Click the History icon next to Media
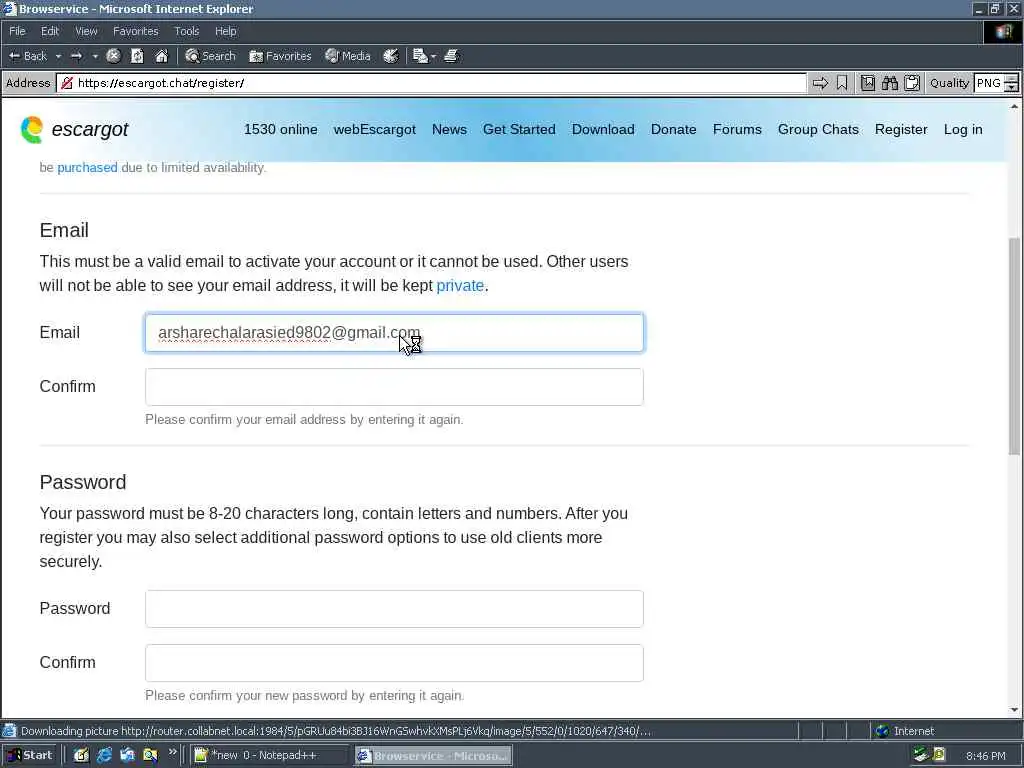Viewport: 1024px width, 768px height. pos(391,56)
